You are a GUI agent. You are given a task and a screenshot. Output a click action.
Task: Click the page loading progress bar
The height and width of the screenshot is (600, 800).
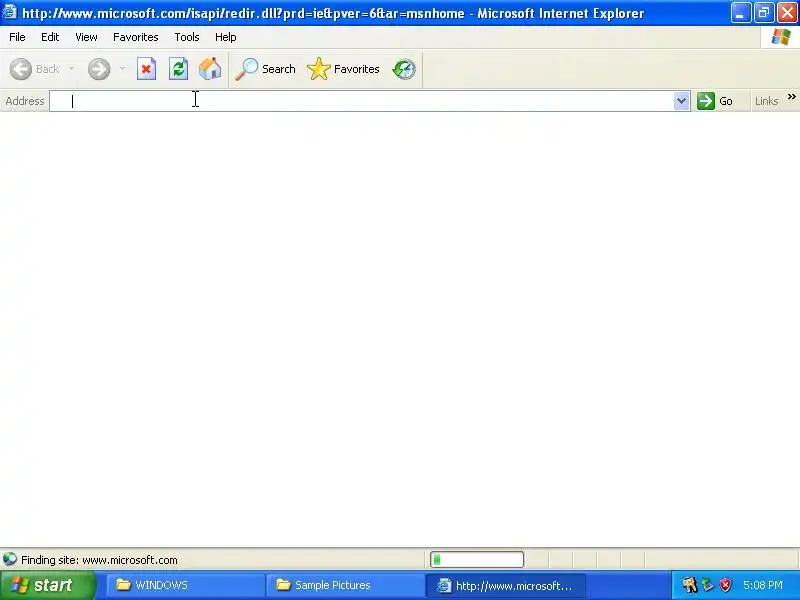tap(477, 560)
